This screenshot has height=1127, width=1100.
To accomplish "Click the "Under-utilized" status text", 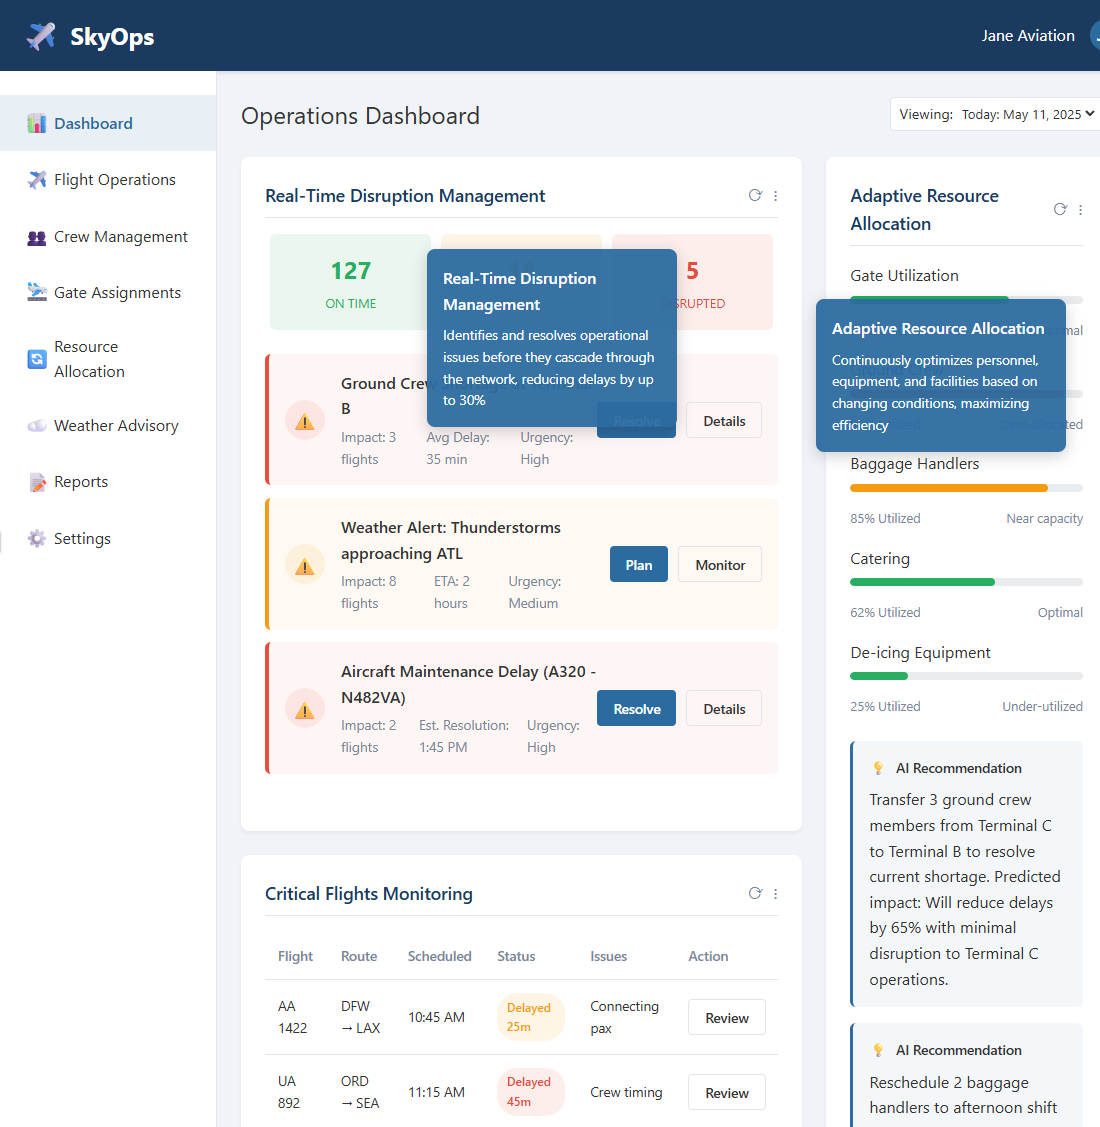I will click(x=1042, y=707).
